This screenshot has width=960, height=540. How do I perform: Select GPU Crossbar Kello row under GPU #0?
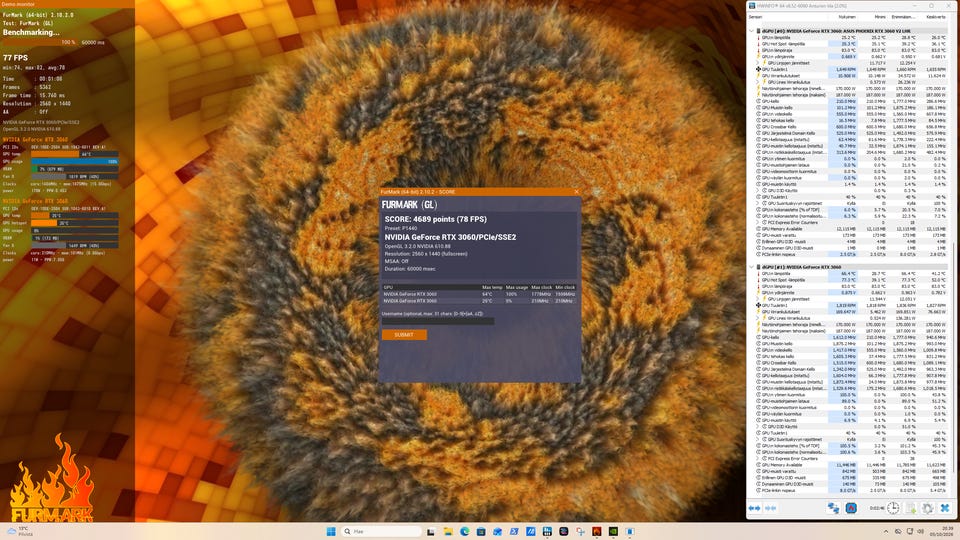click(x=851, y=127)
